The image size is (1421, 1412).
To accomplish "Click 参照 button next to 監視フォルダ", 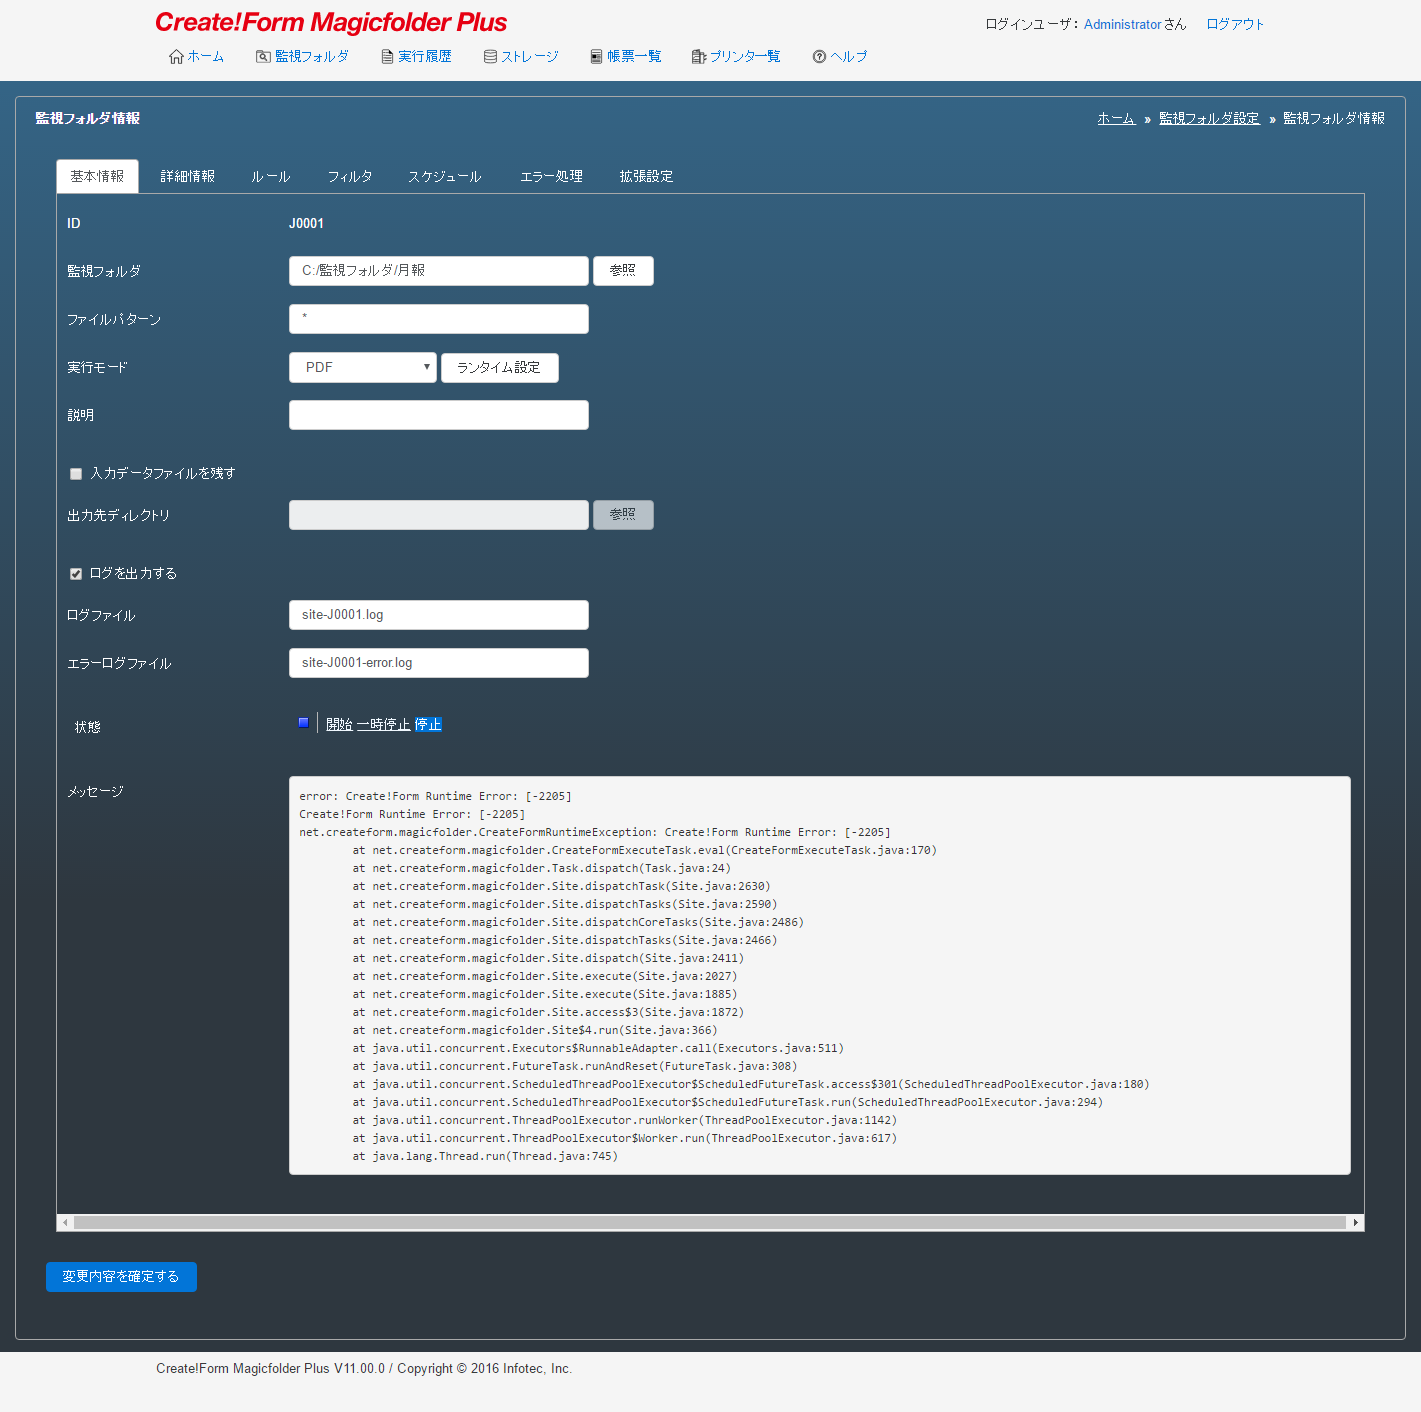I will [623, 271].
